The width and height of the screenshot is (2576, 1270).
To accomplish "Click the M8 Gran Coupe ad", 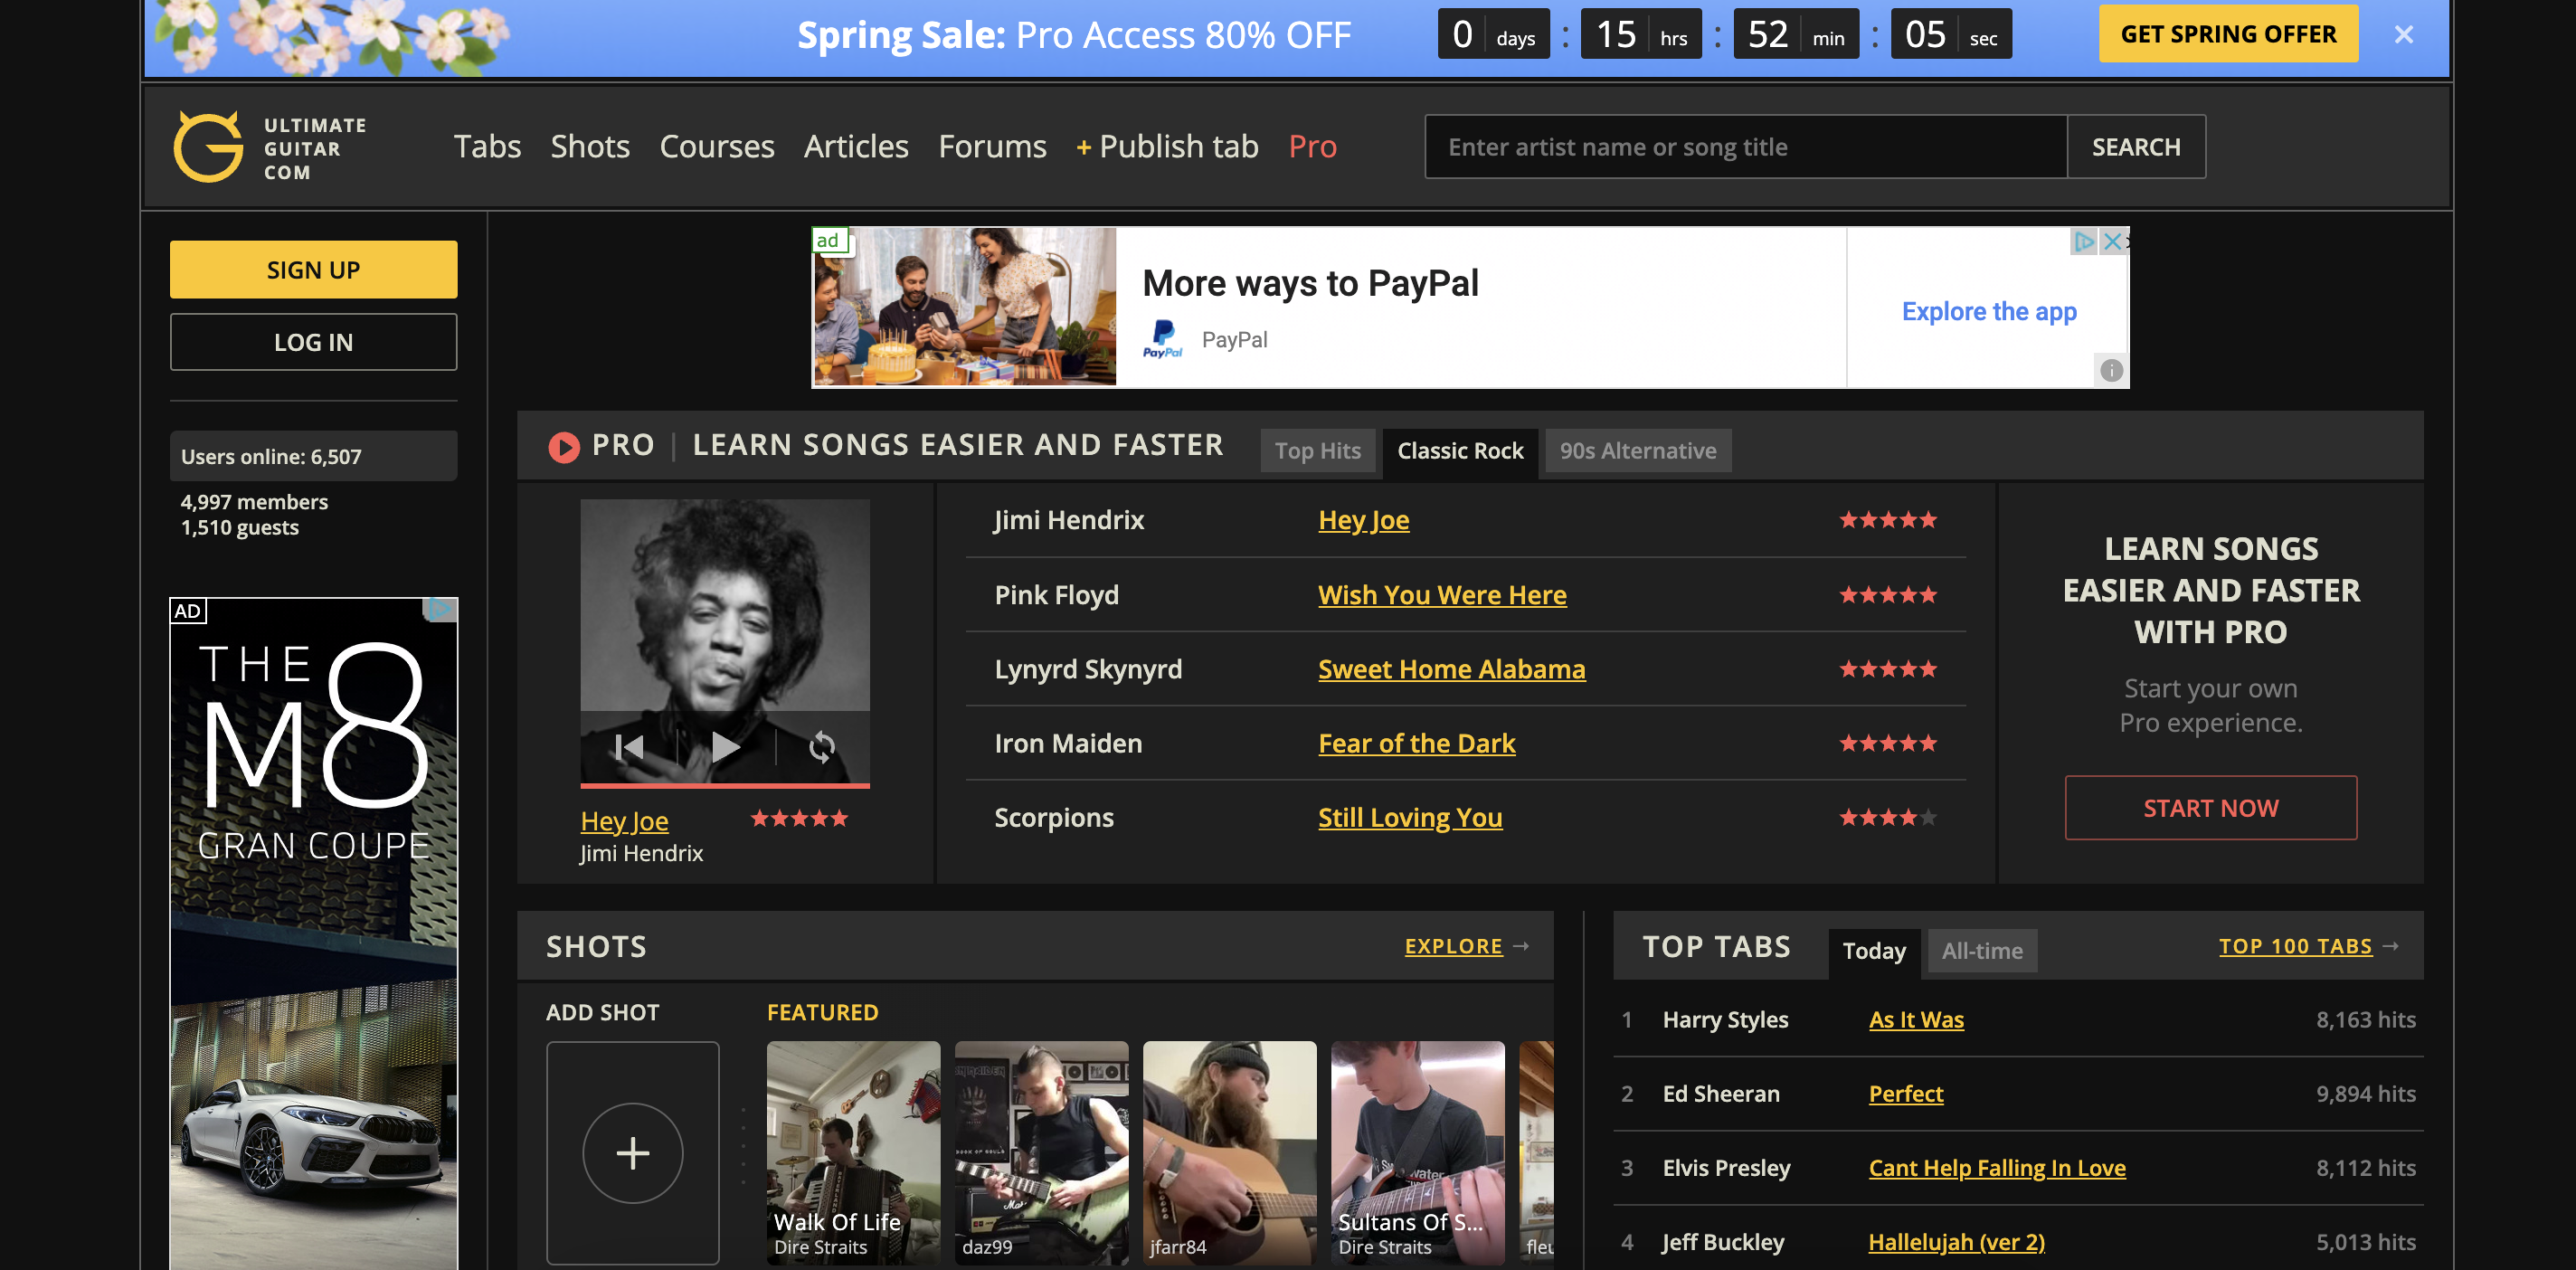I will (x=313, y=934).
